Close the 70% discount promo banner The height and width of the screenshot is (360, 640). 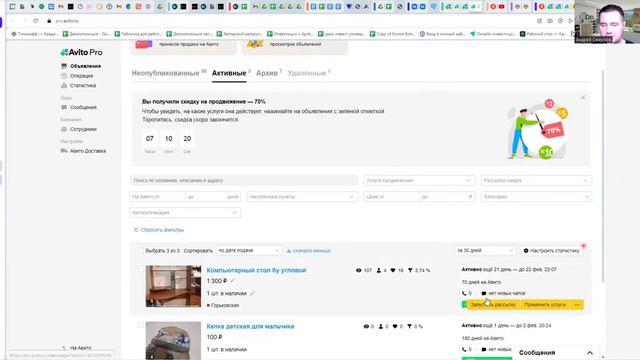coord(583,98)
